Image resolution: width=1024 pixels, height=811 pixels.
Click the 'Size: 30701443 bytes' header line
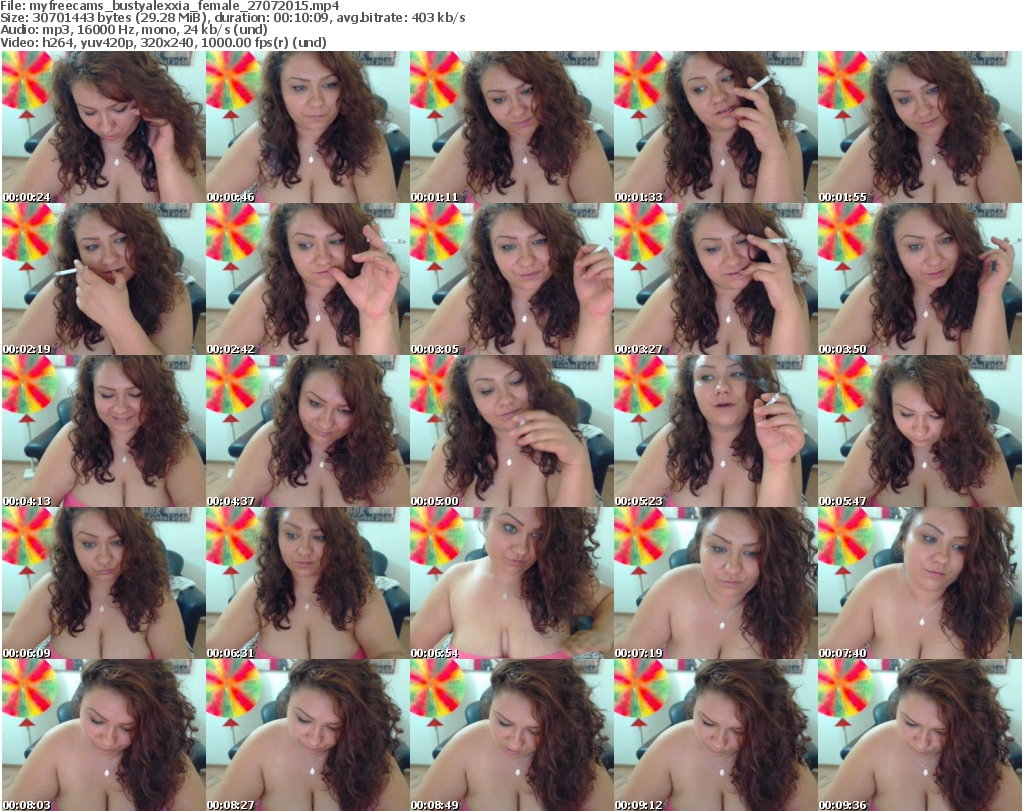232,18
